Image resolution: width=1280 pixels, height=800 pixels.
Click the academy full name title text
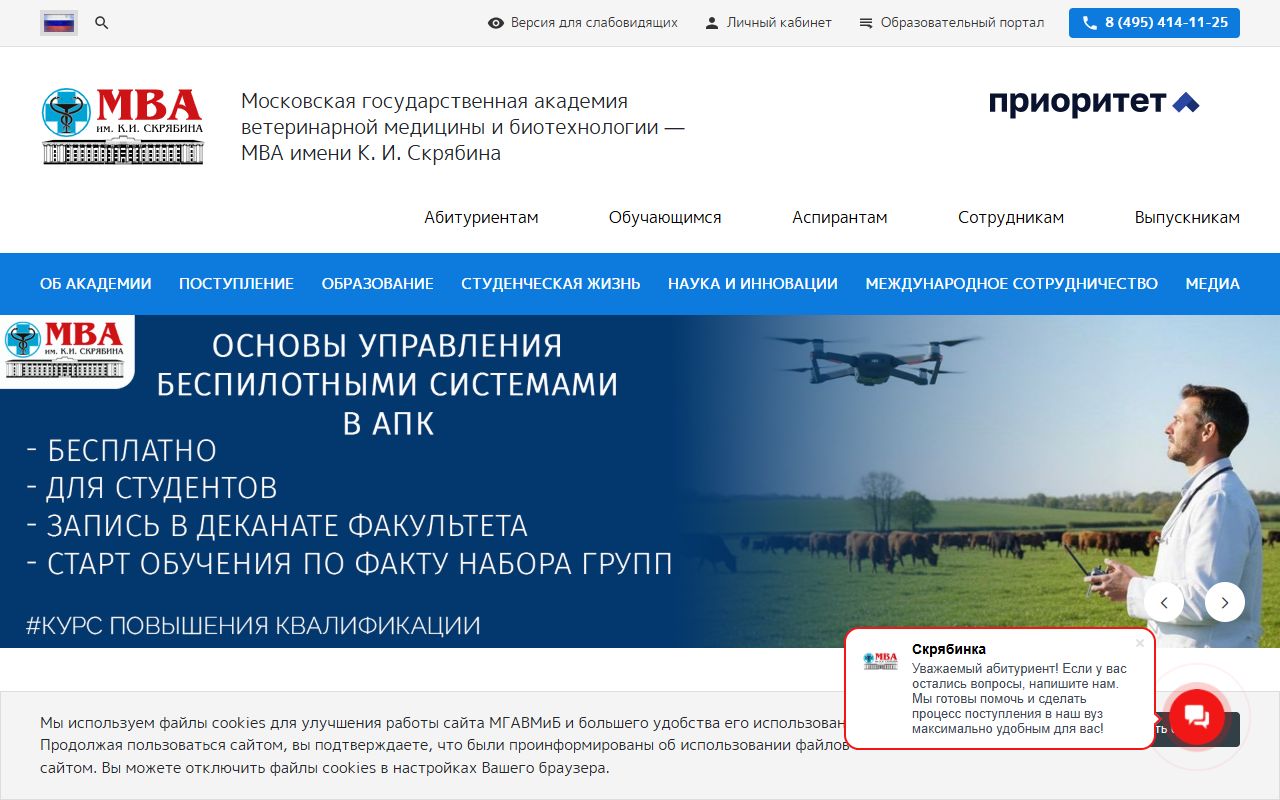click(463, 127)
